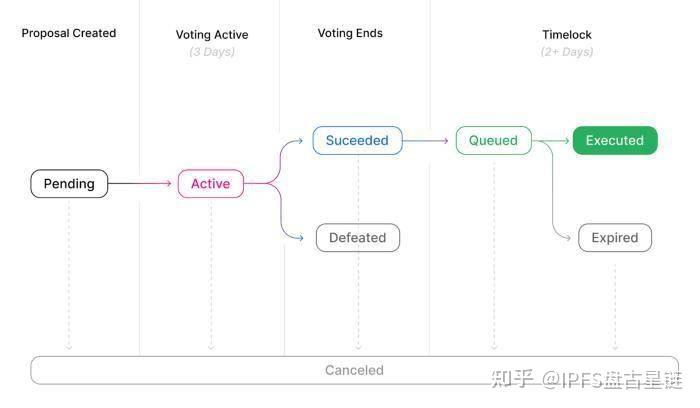Click the (3 Days) duration label
Viewport: 700px width, 408px height.
(x=212, y=52)
